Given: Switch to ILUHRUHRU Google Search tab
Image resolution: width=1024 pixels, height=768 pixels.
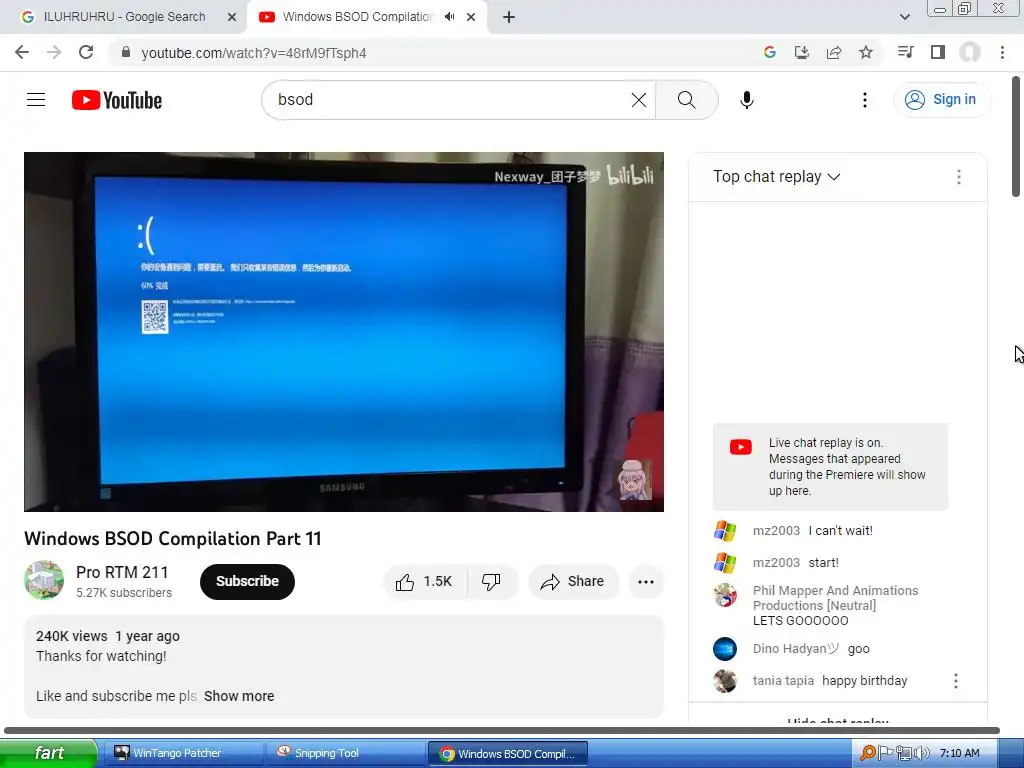Looking at the screenshot, I should (x=124, y=17).
